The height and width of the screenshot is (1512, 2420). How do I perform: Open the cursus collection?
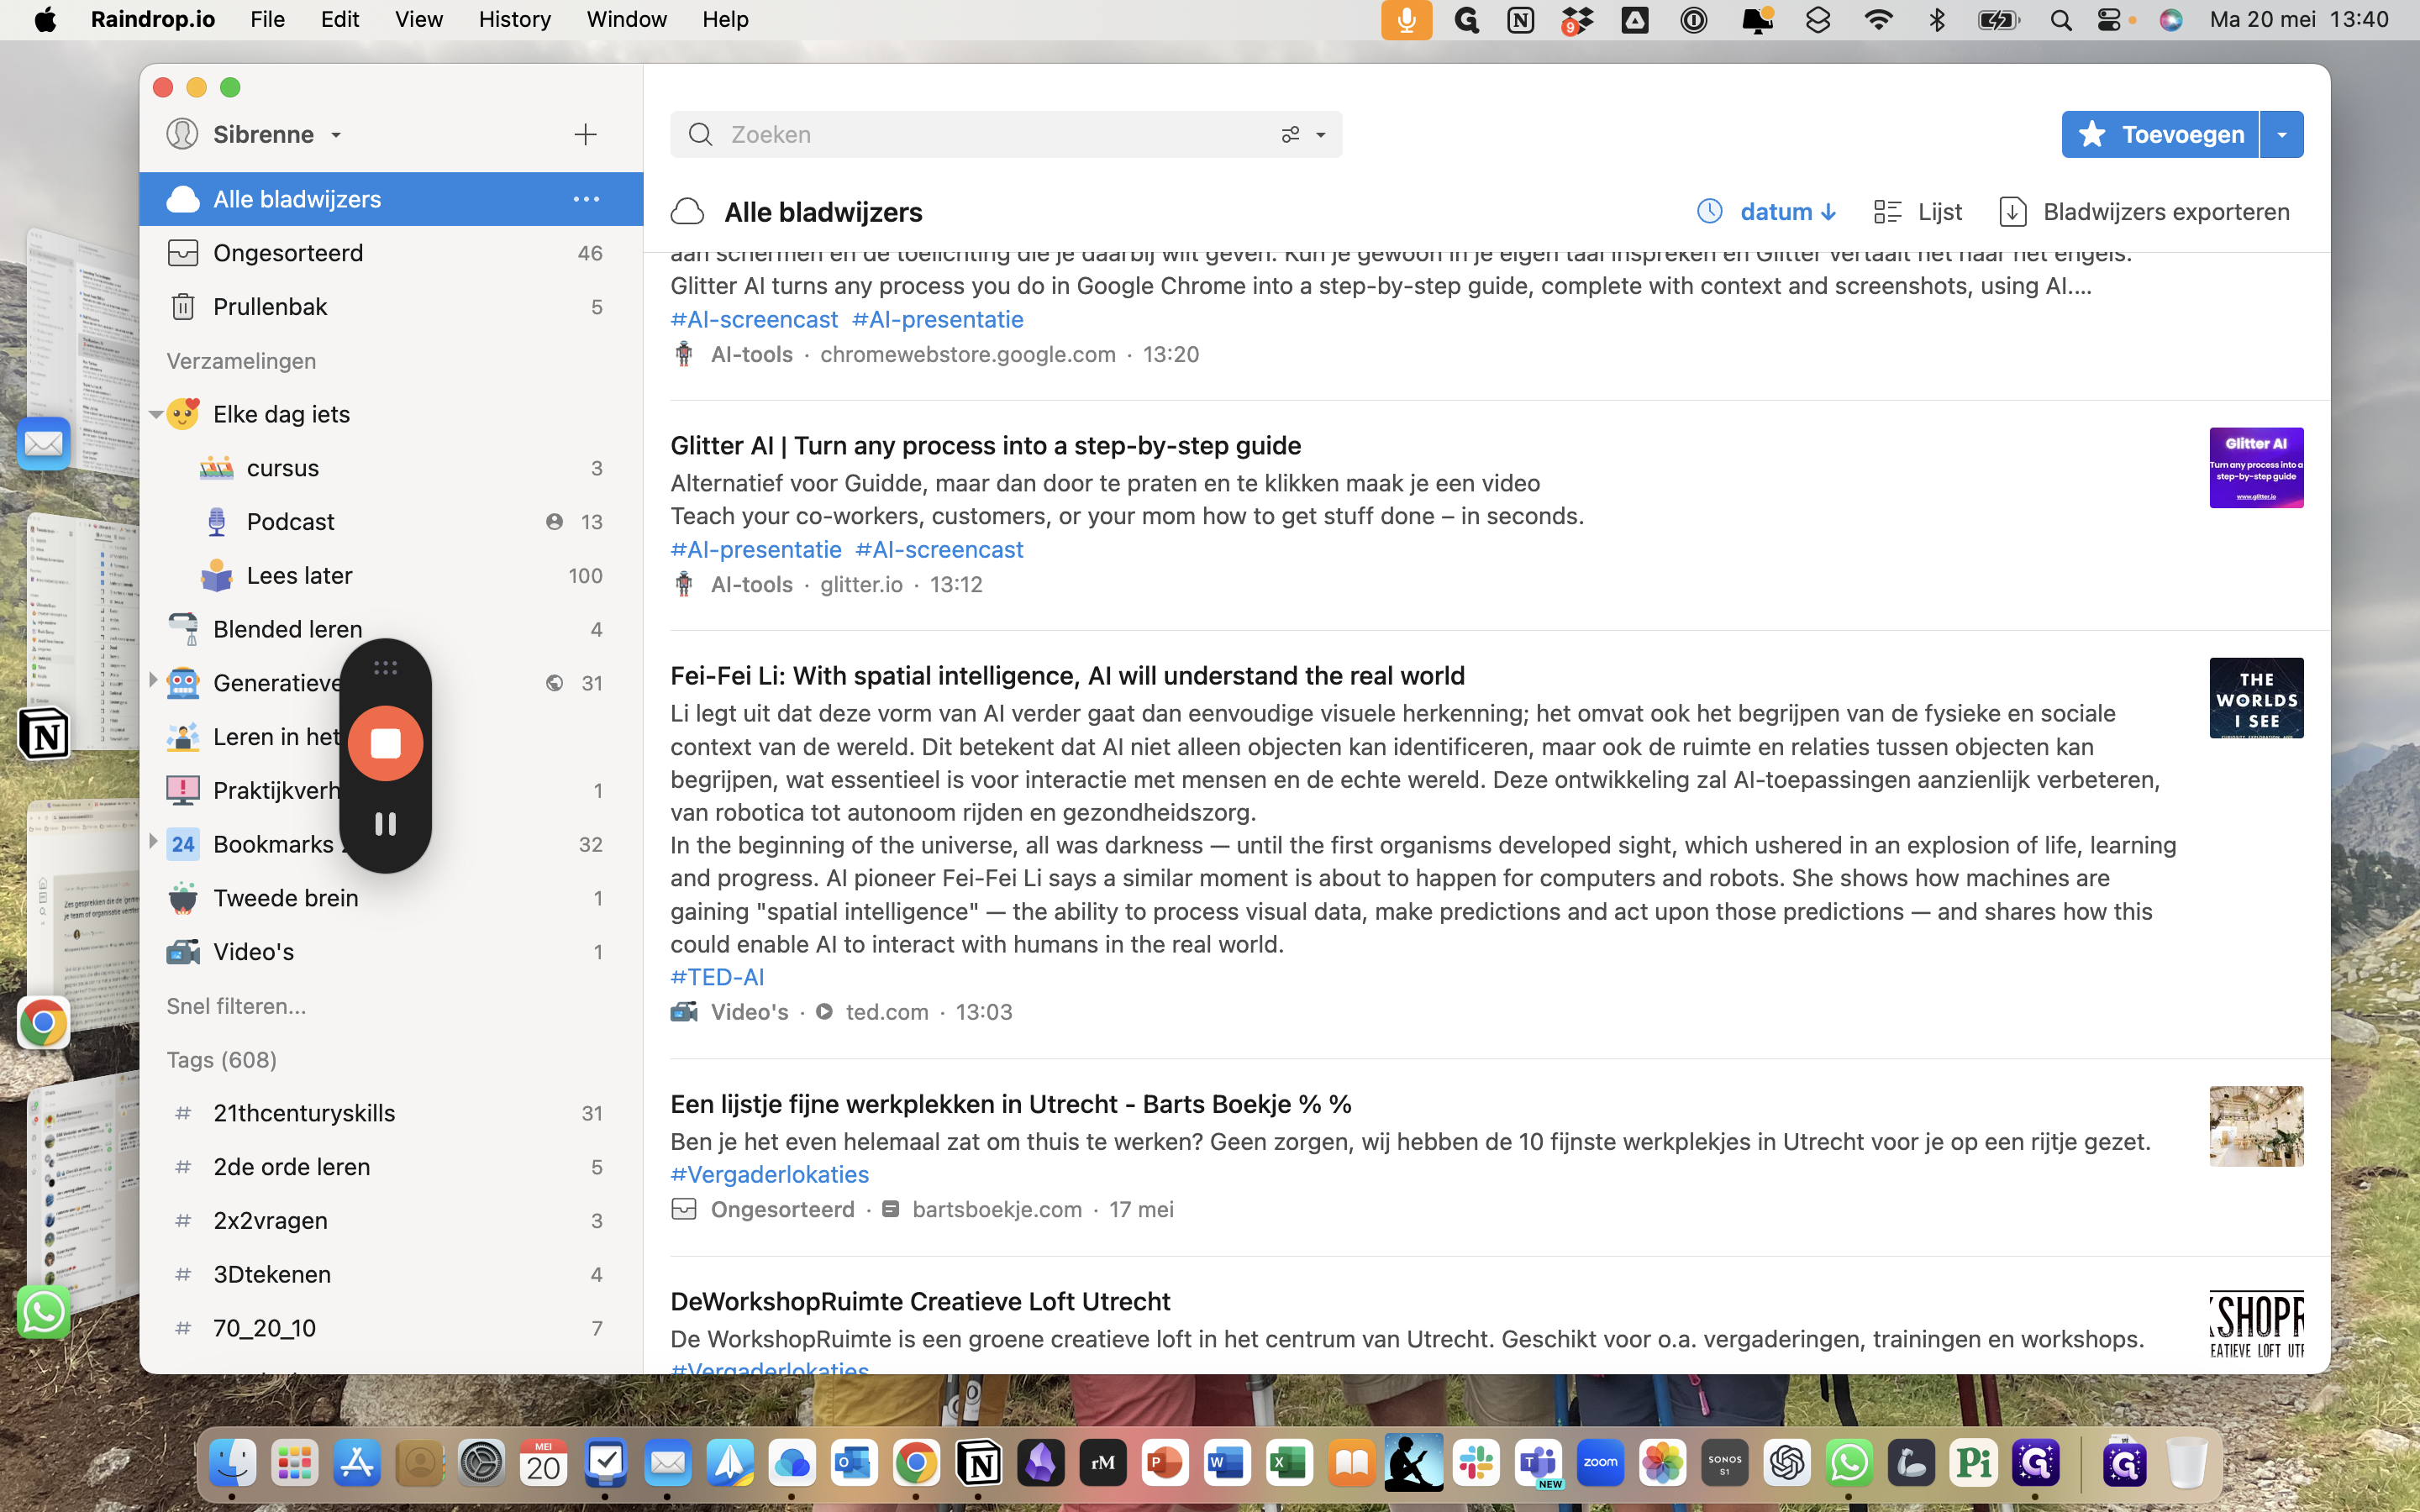[x=391, y=468]
